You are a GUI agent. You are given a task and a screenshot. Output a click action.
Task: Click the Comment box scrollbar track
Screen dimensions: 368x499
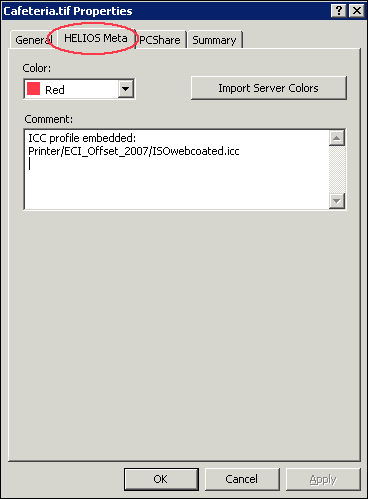click(x=337, y=169)
